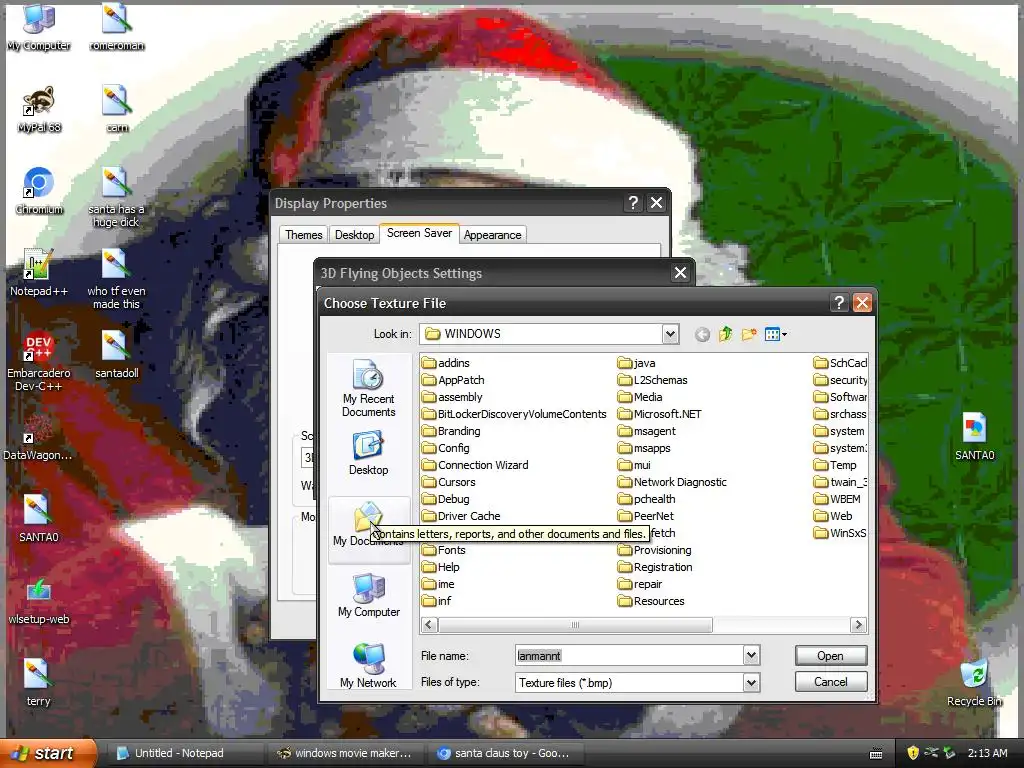Close the 3D Flying Objects Settings window

pos(680,273)
